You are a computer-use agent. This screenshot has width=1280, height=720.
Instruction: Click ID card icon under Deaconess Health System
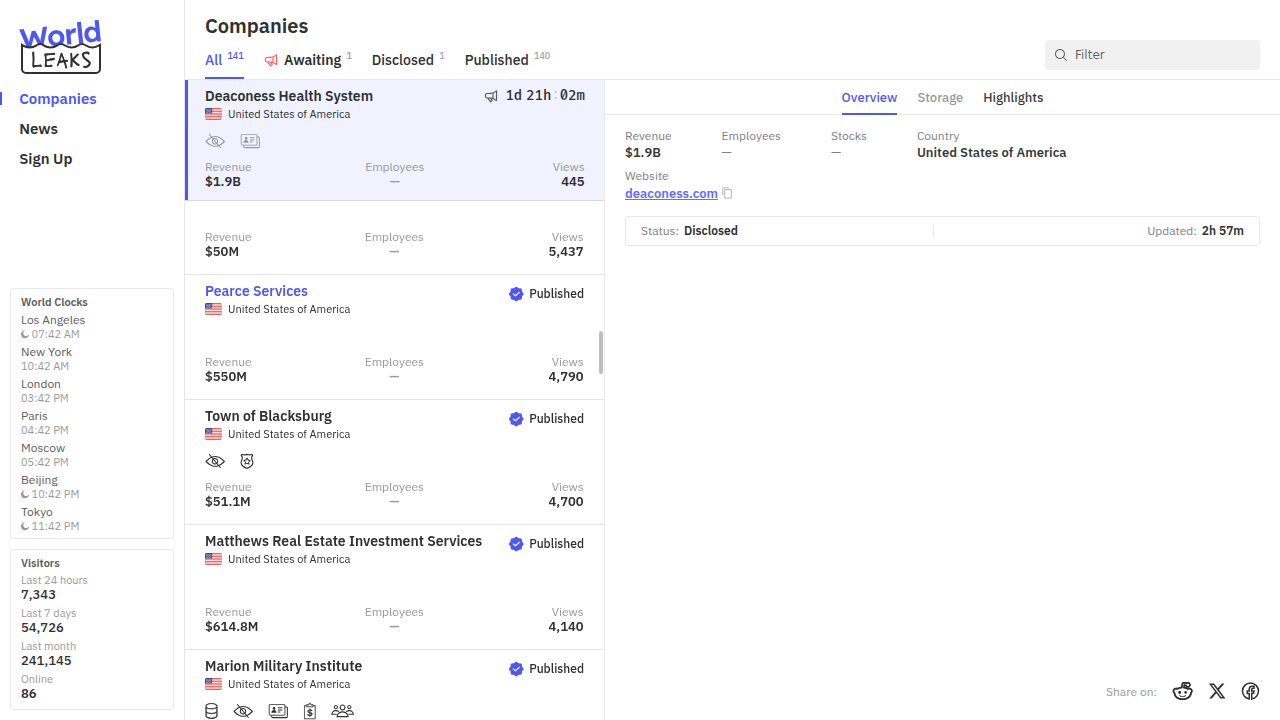250,142
